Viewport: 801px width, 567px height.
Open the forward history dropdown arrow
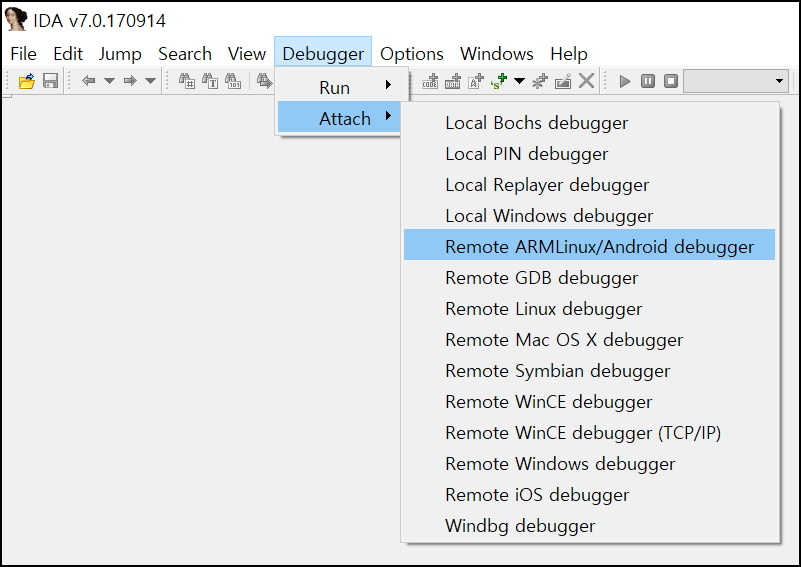click(x=150, y=81)
